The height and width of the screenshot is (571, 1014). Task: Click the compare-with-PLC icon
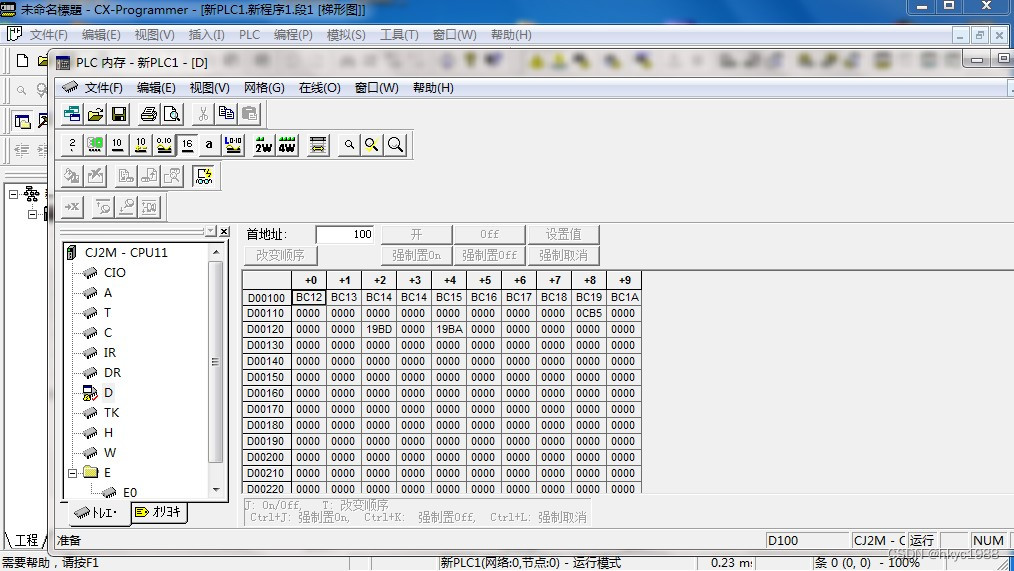[173, 176]
